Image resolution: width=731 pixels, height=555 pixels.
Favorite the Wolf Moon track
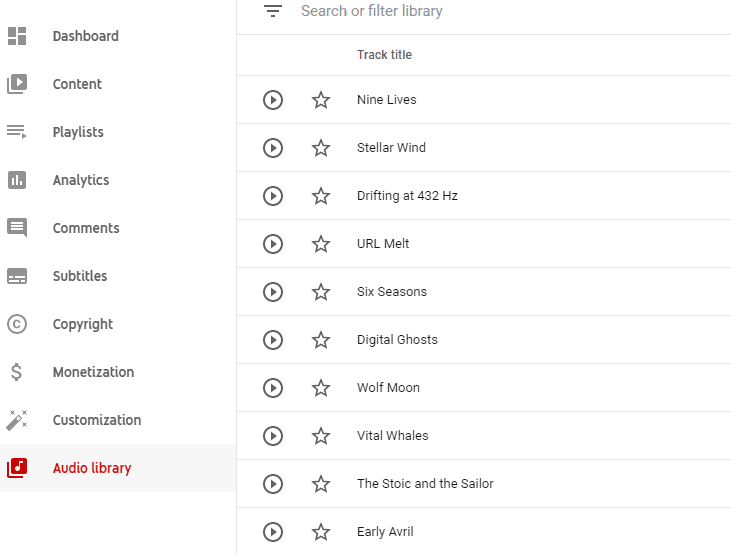click(x=321, y=388)
